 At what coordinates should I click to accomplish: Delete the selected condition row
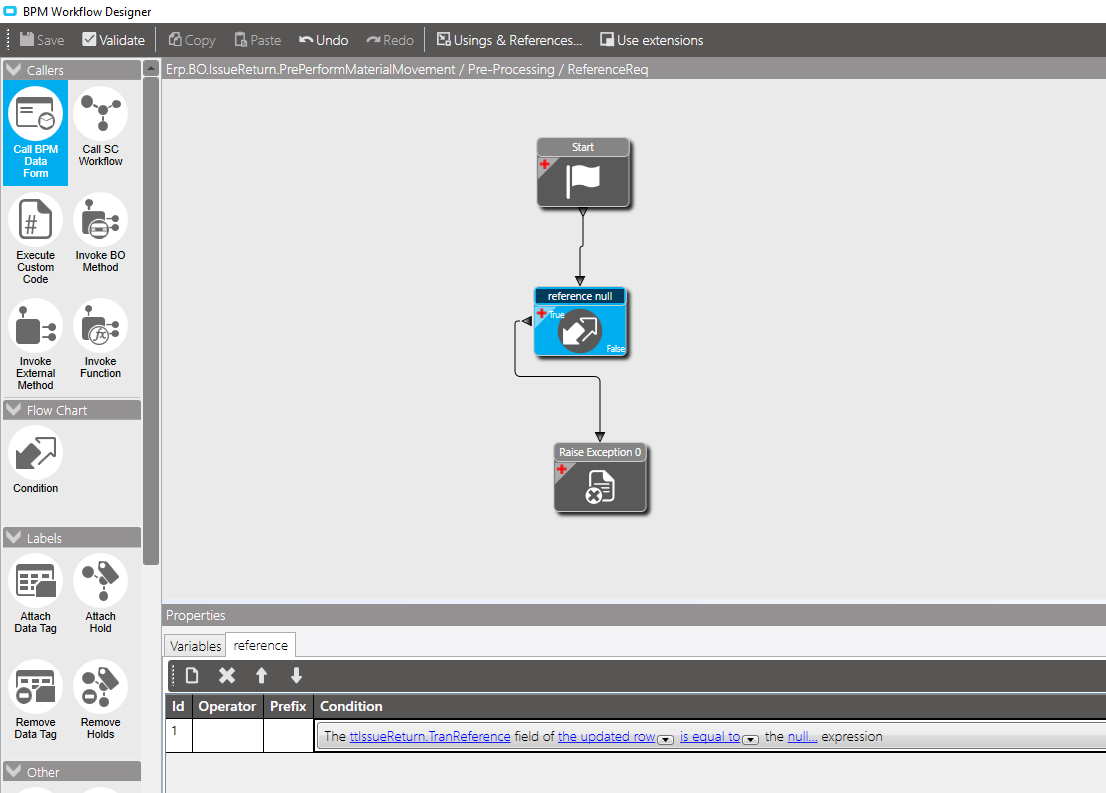pyautogui.click(x=226, y=676)
